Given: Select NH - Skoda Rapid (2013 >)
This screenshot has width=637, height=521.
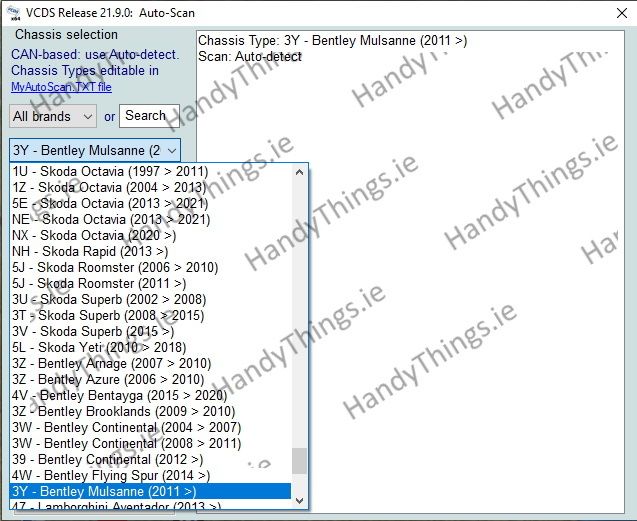Looking at the screenshot, I should click(150, 251).
